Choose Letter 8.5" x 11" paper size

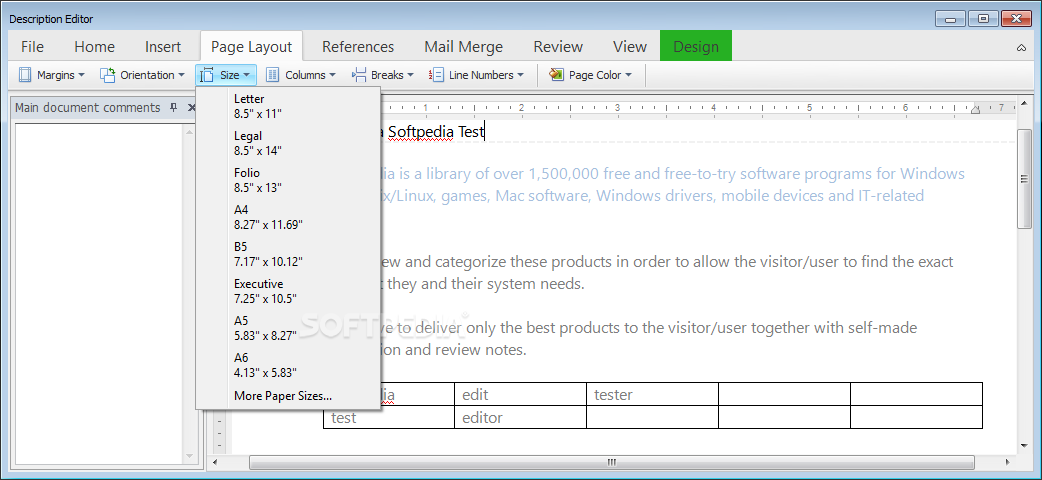click(x=288, y=106)
